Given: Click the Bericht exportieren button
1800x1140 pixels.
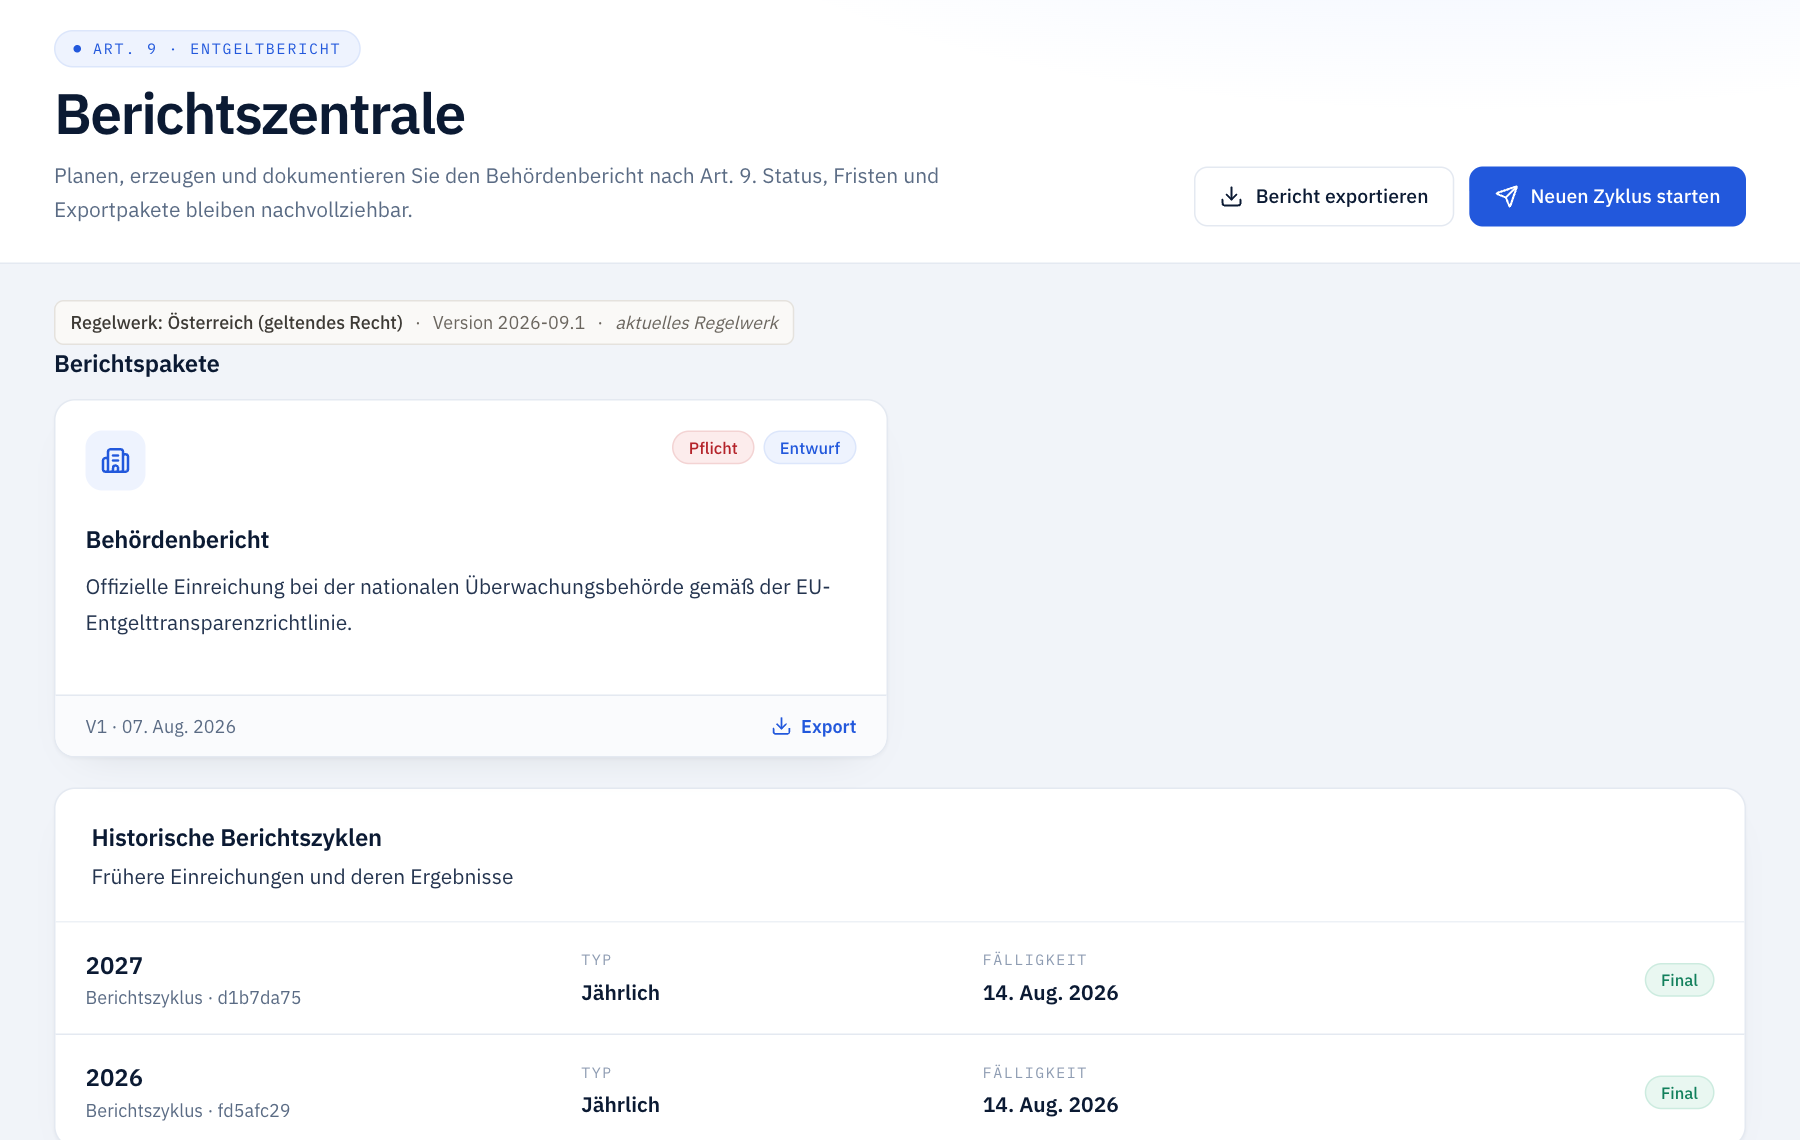Looking at the screenshot, I should coord(1324,197).
